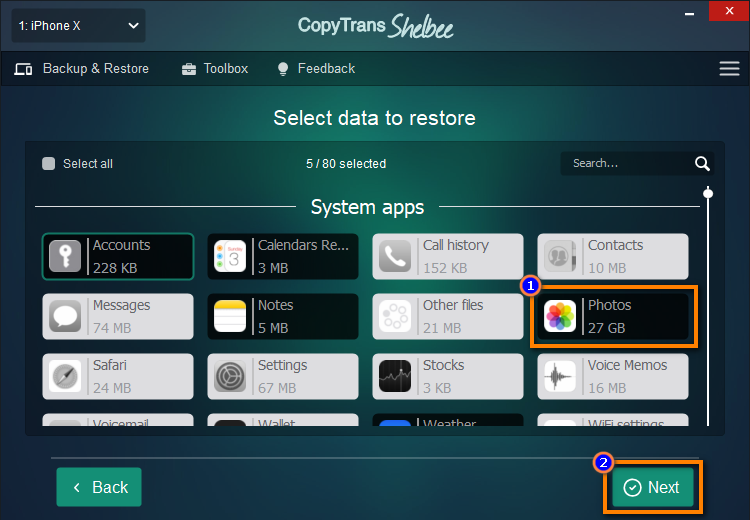Click the Feedback lightbulb icon
The image size is (750, 520).
tap(283, 69)
